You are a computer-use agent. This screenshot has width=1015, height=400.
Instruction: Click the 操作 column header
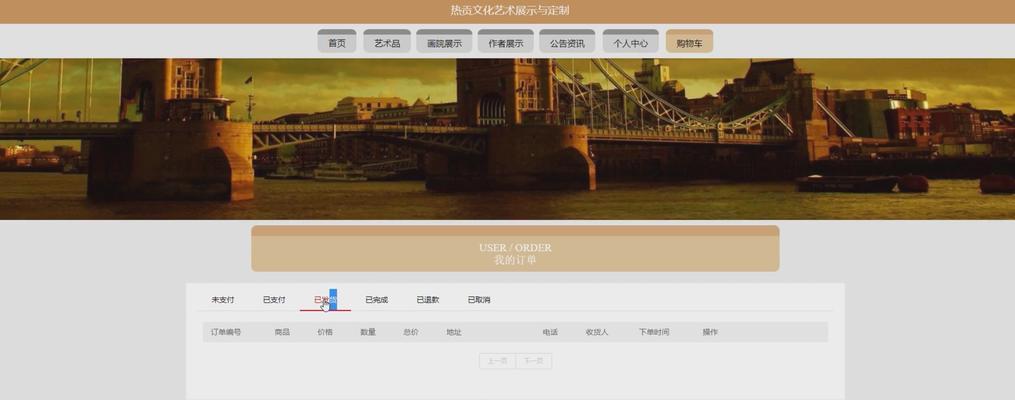click(710, 332)
